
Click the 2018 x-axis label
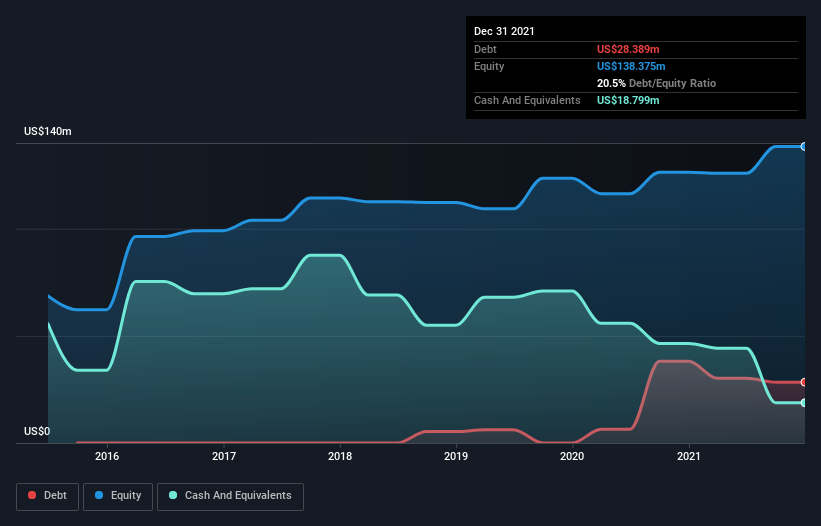click(x=340, y=456)
